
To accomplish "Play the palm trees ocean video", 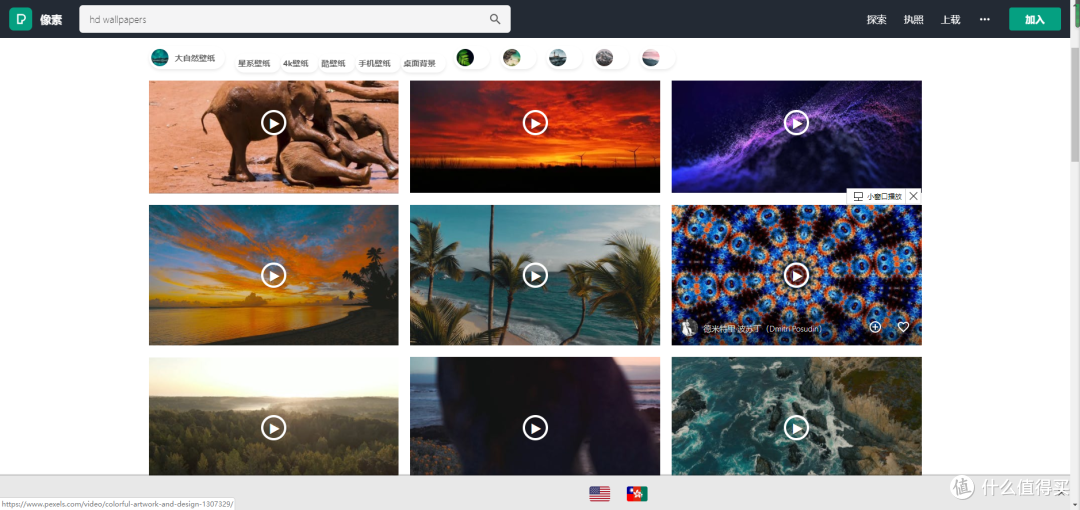I will click(535, 275).
